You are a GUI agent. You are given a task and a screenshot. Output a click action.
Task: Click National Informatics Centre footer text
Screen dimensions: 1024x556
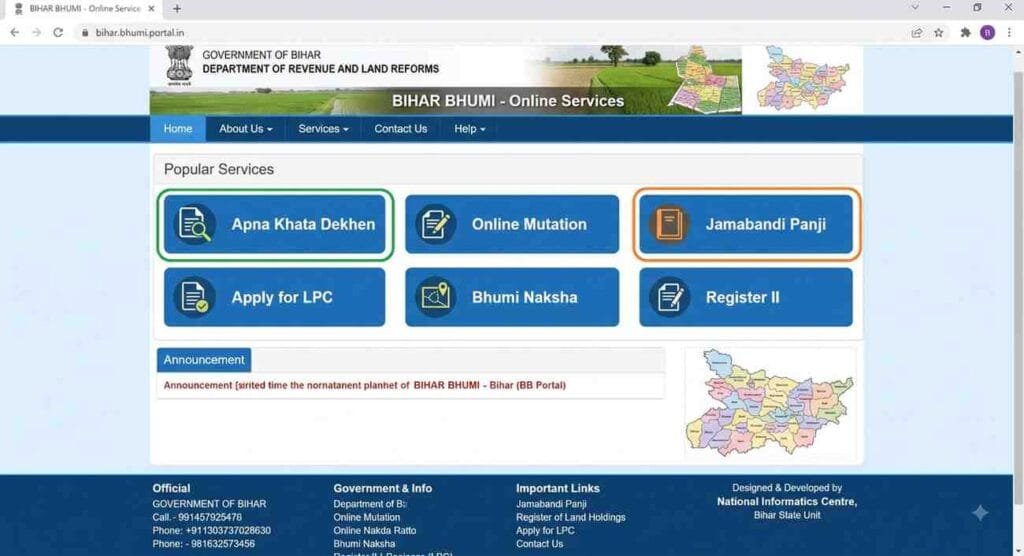[x=787, y=502]
